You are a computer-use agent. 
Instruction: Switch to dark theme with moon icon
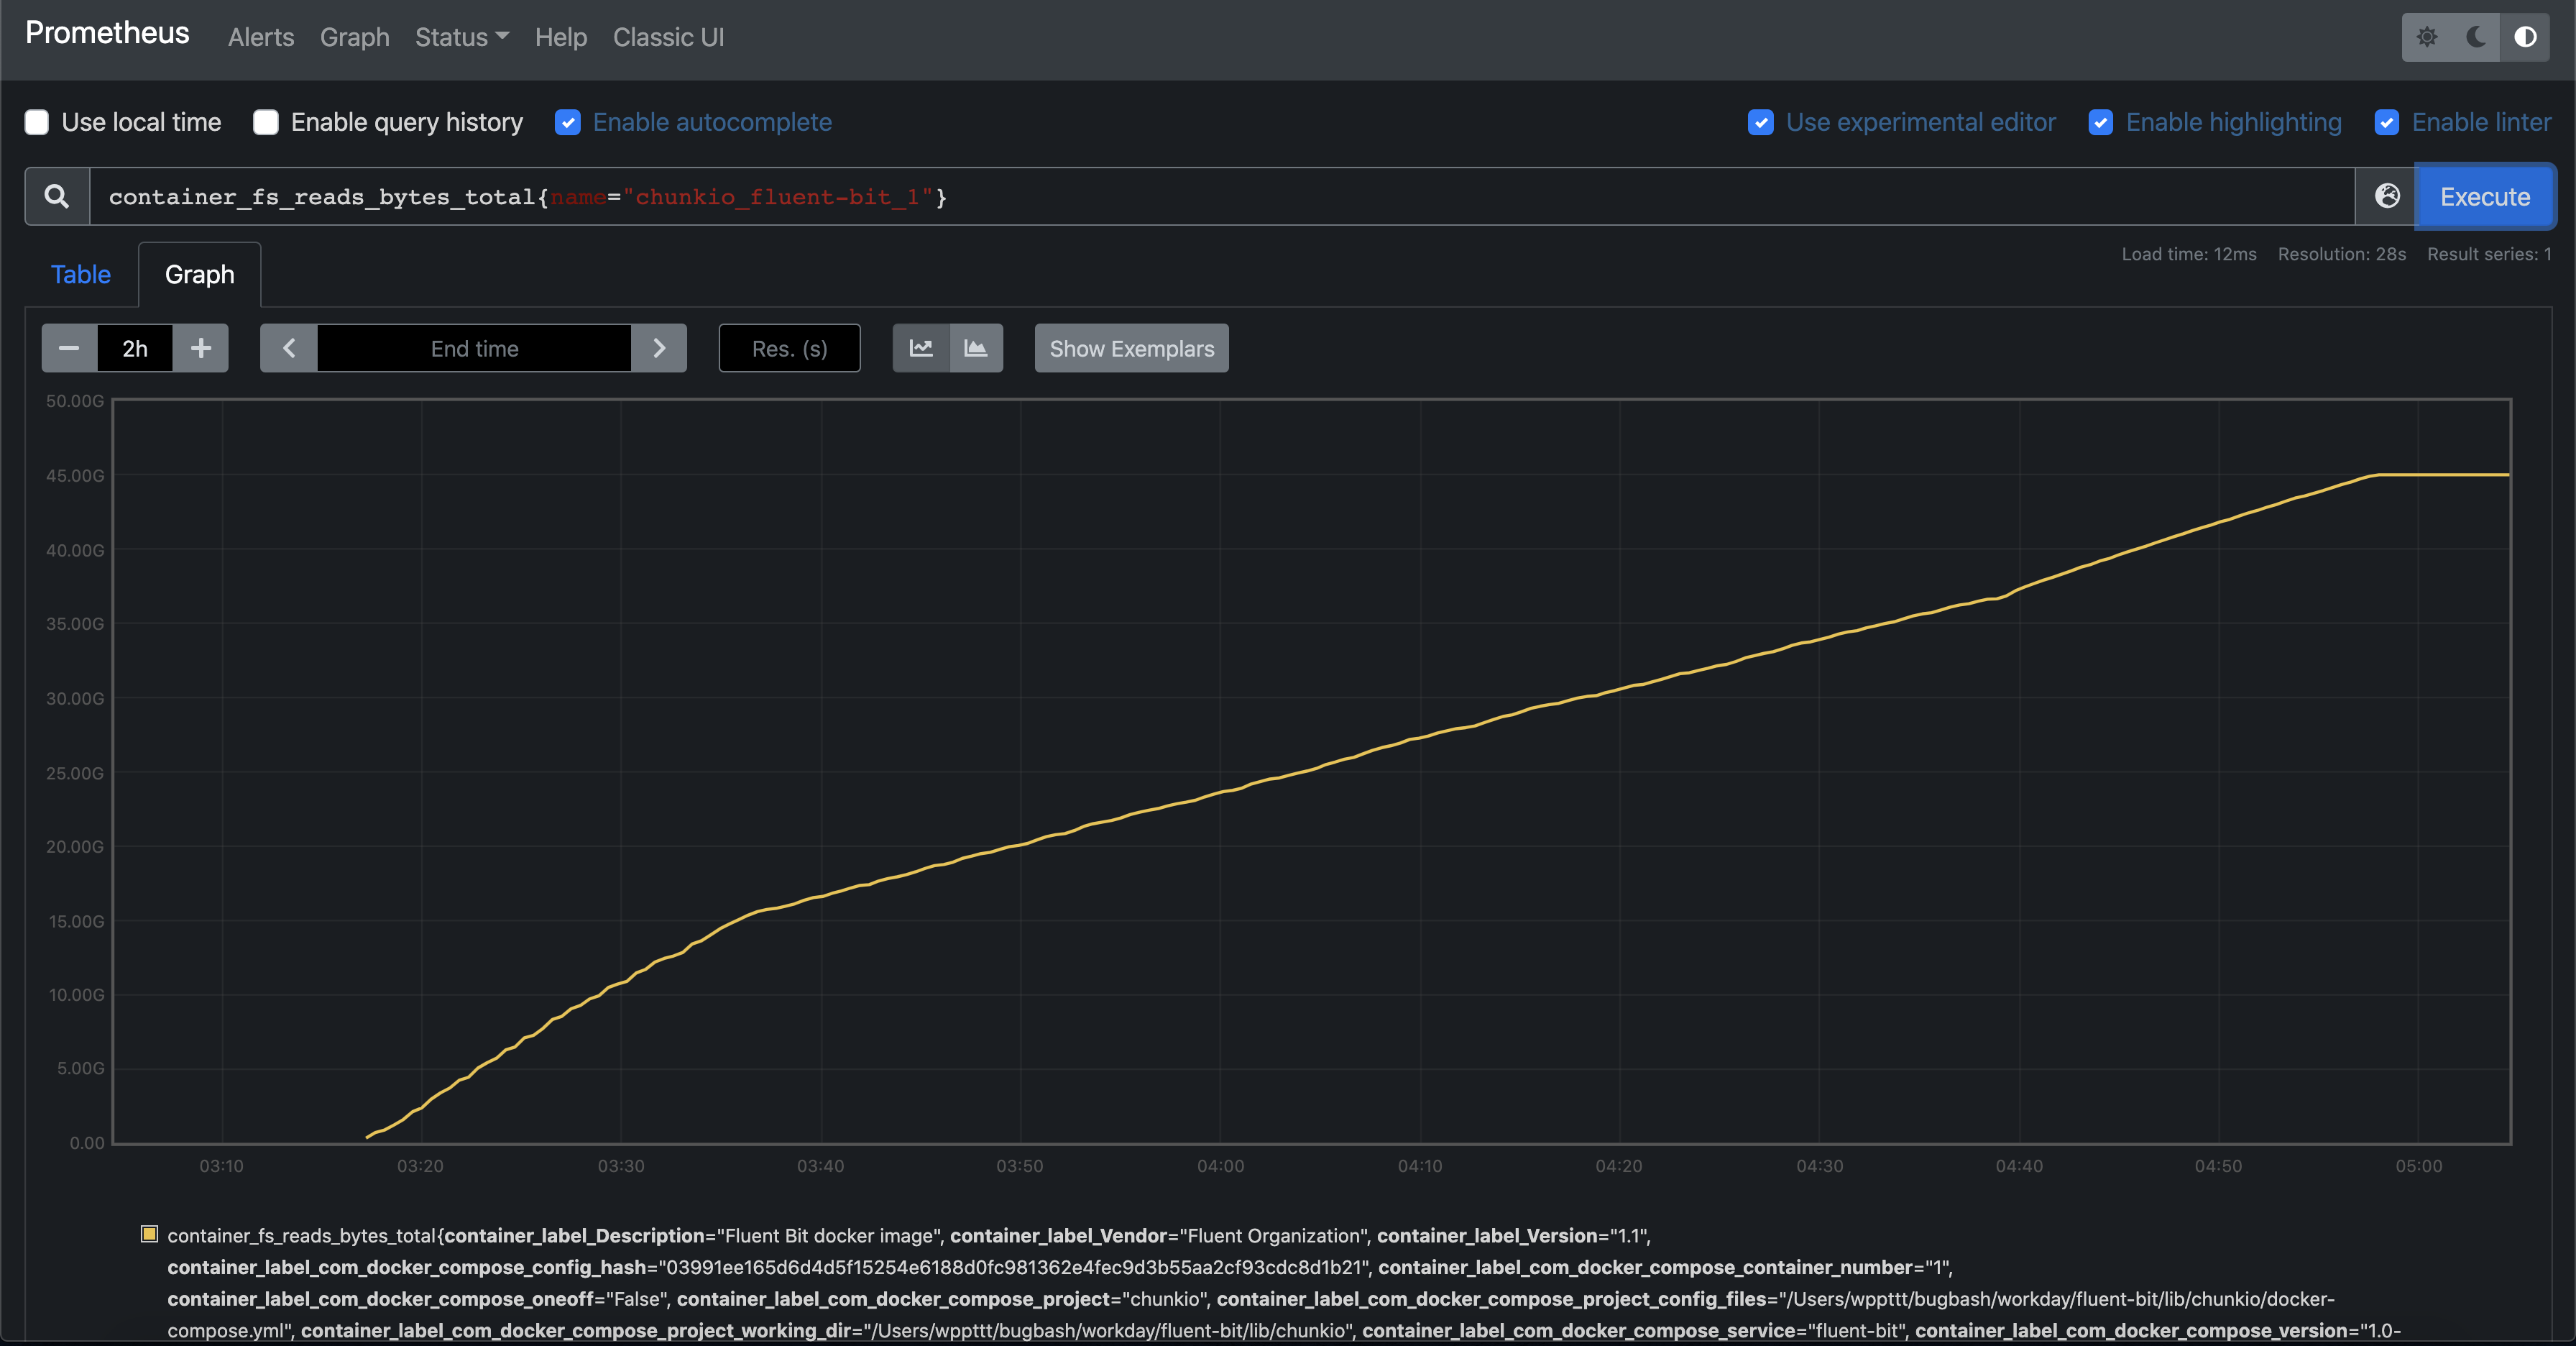[2475, 37]
